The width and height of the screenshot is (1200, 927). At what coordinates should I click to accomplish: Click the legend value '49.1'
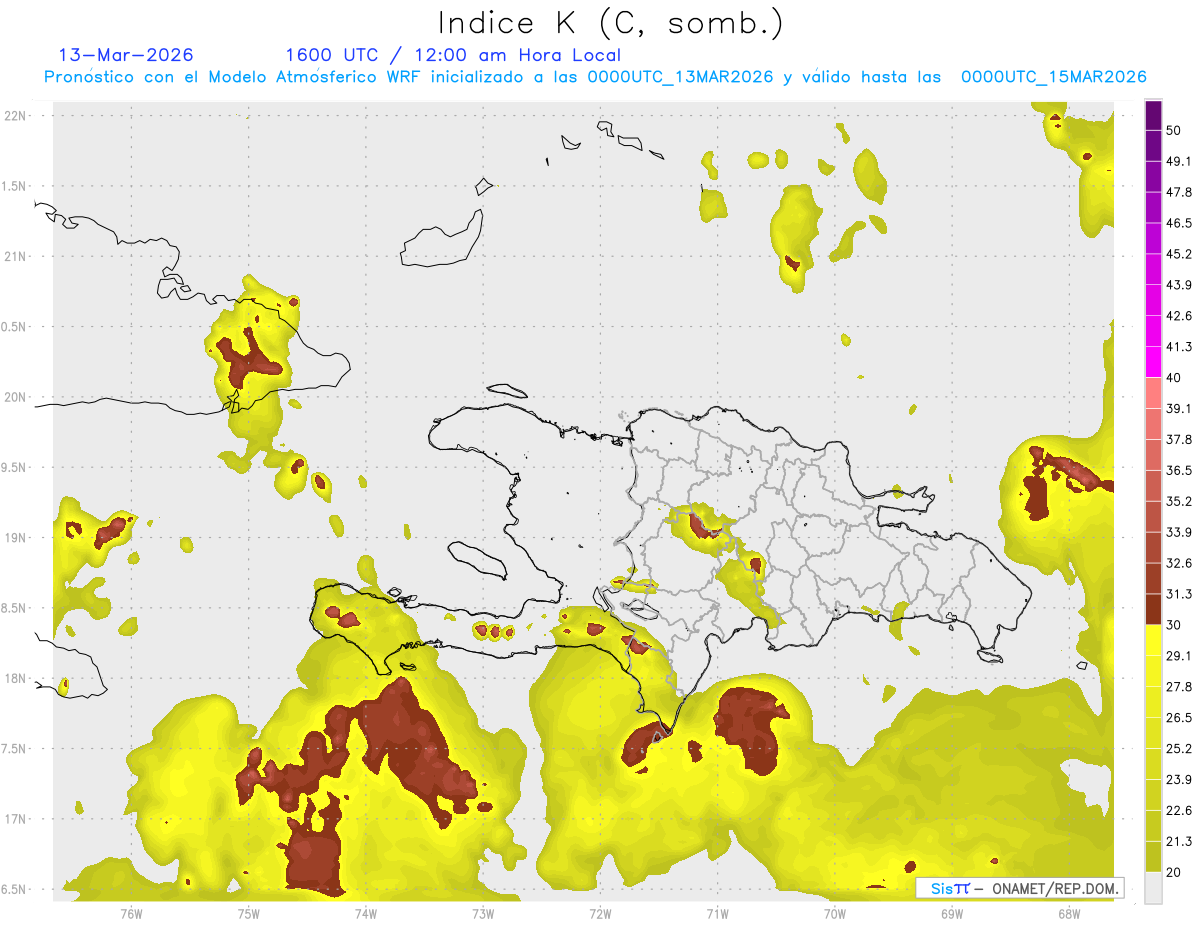[1179, 161]
